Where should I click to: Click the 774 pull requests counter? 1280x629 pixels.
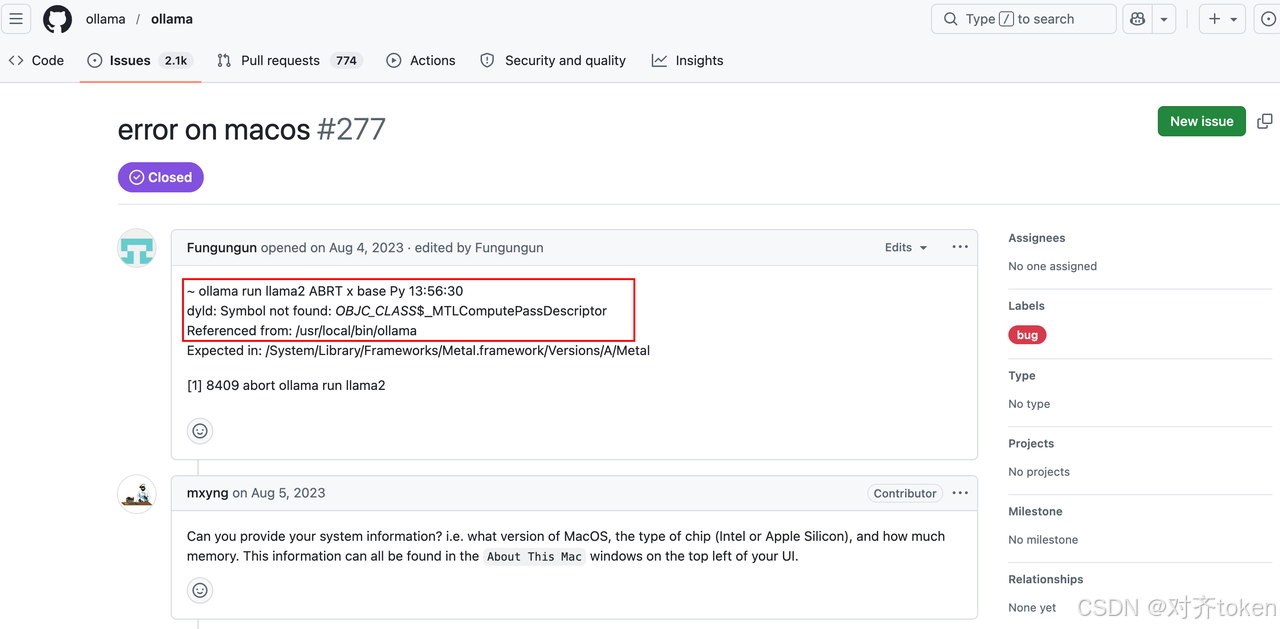[346, 60]
